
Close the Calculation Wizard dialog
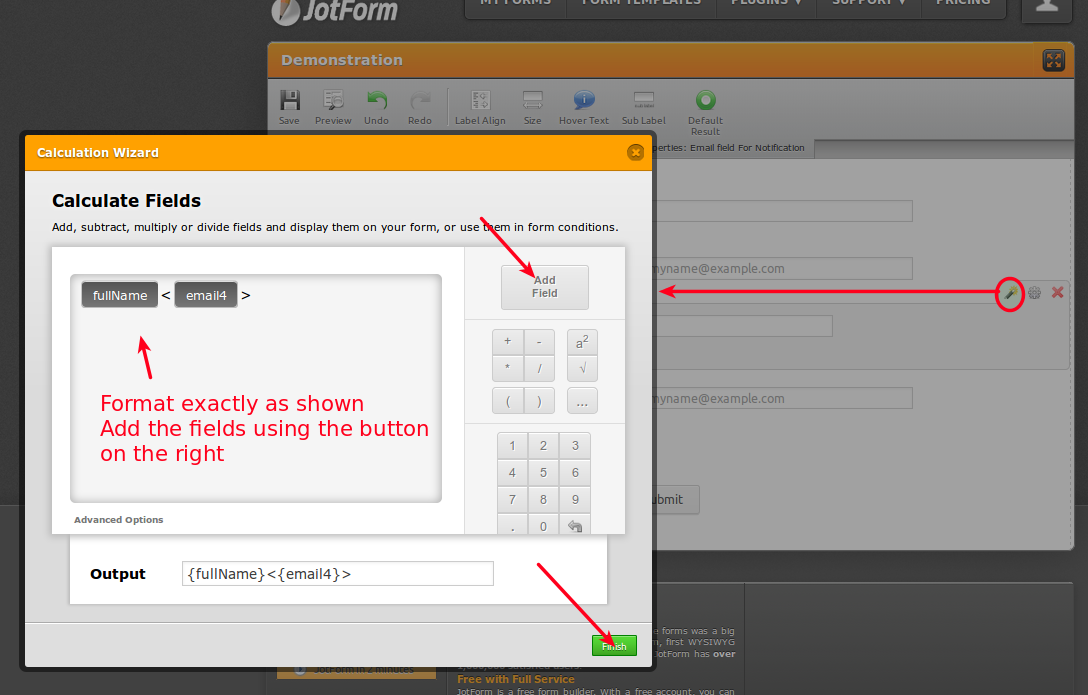(x=635, y=153)
